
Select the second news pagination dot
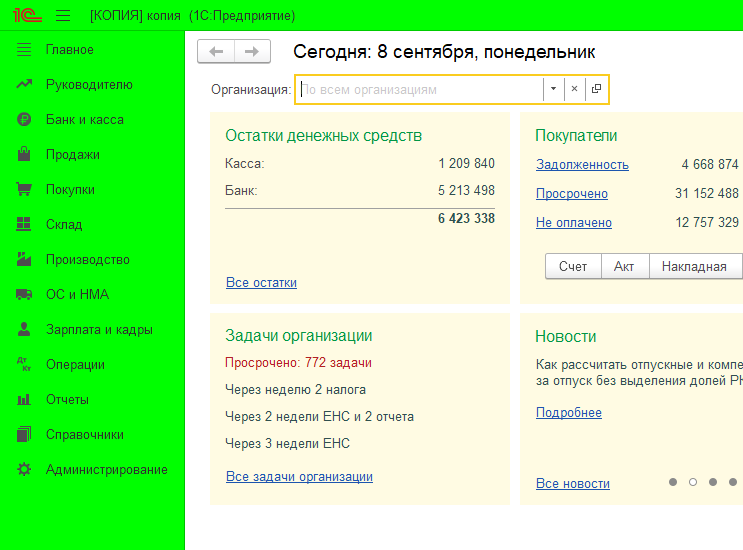click(x=692, y=482)
